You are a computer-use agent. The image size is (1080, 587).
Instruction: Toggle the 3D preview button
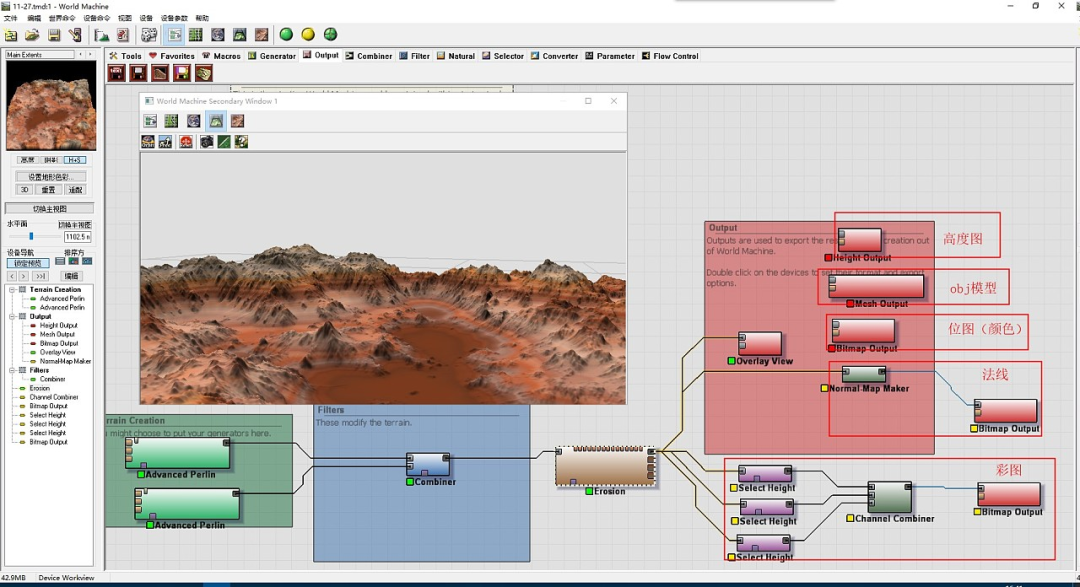click(x=24, y=189)
